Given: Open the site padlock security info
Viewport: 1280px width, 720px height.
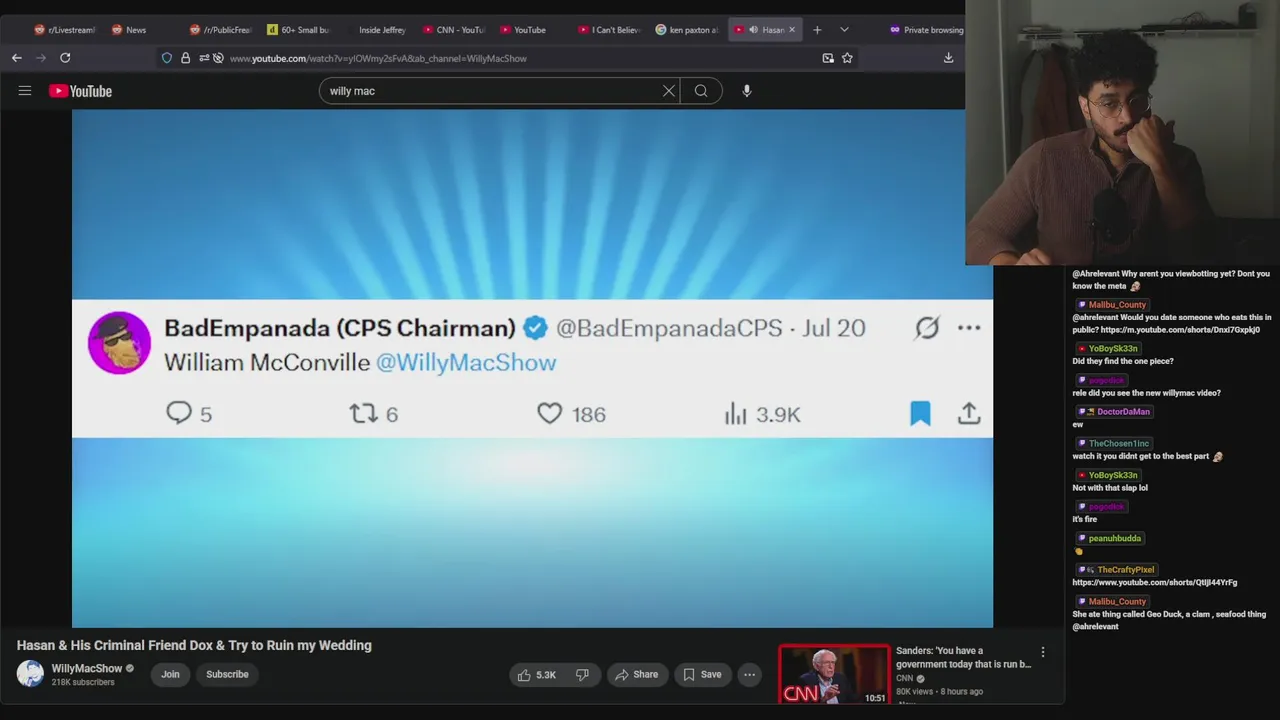Looking at the screenshot, I should pyautogui.click(x=185, y=58).
